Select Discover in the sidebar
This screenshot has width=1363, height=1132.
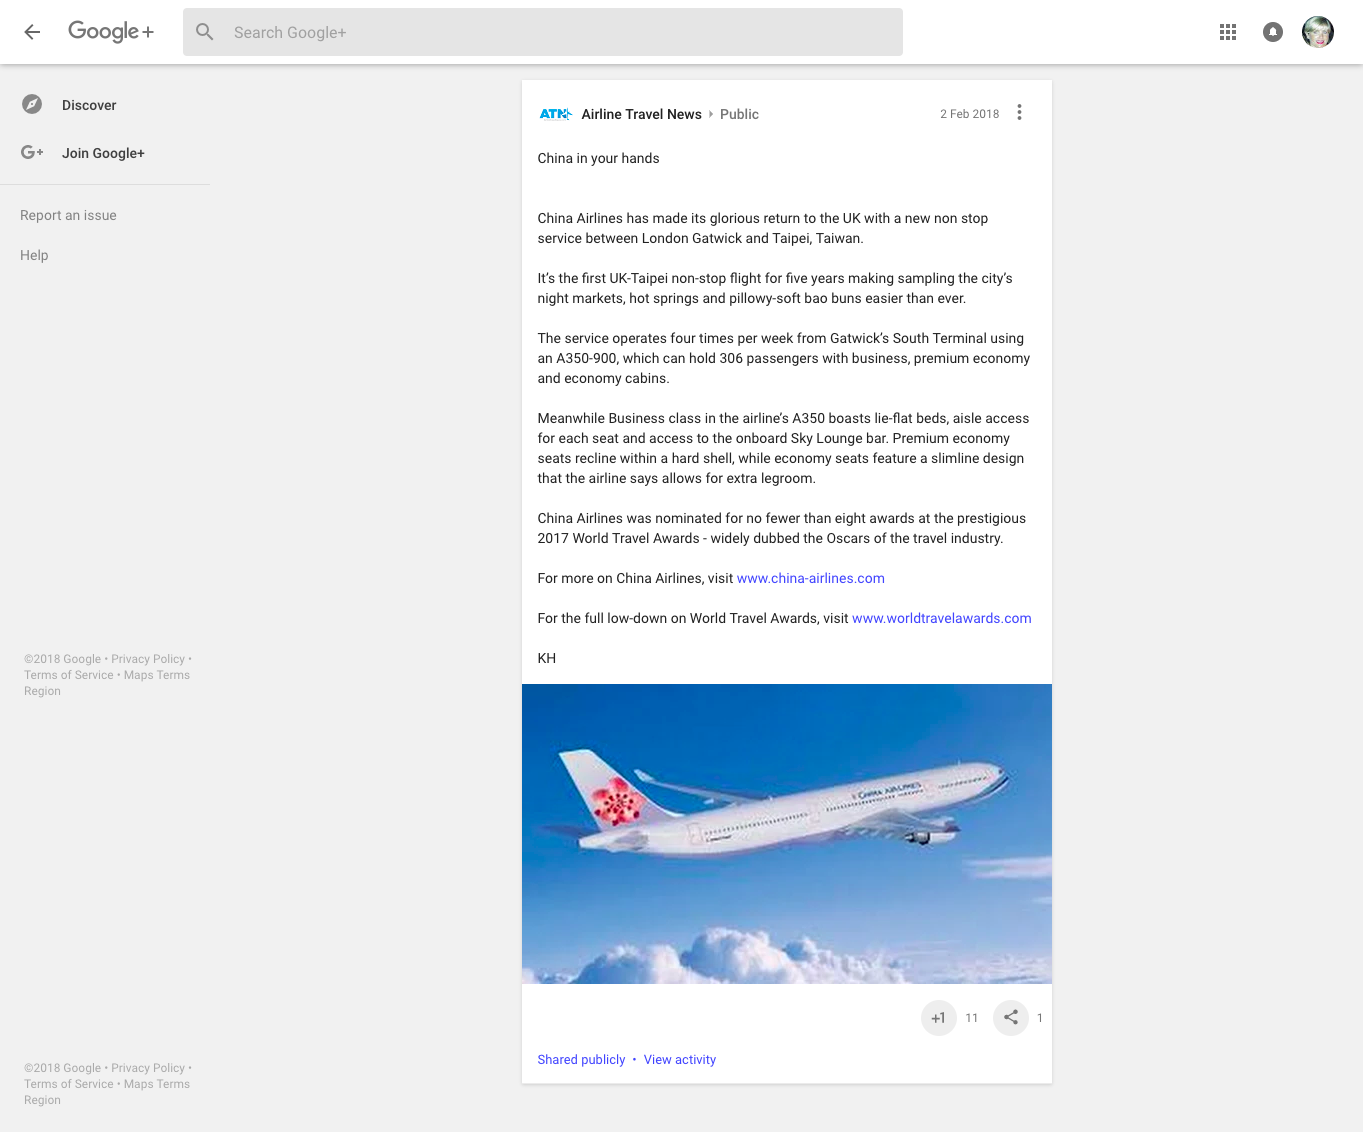click(89, 105)
